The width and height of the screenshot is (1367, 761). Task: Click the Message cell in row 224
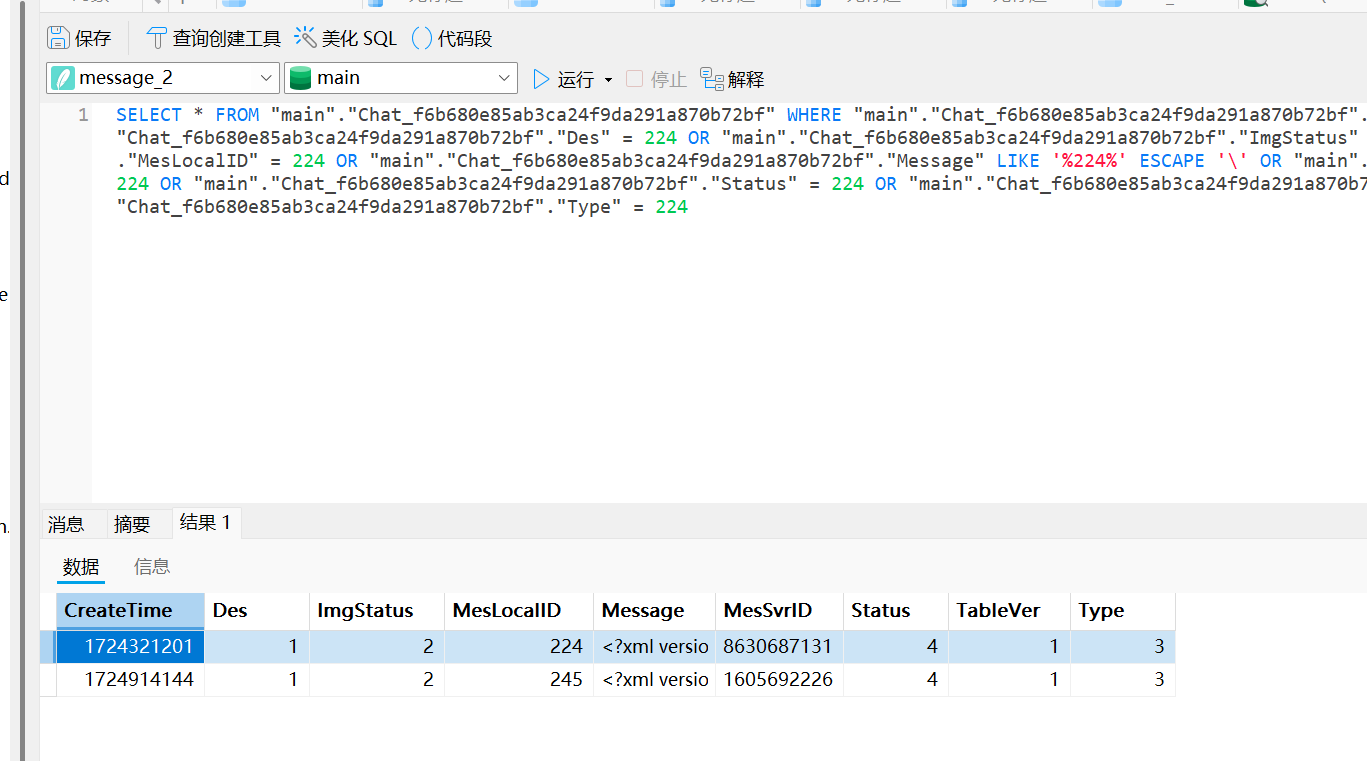654,647
